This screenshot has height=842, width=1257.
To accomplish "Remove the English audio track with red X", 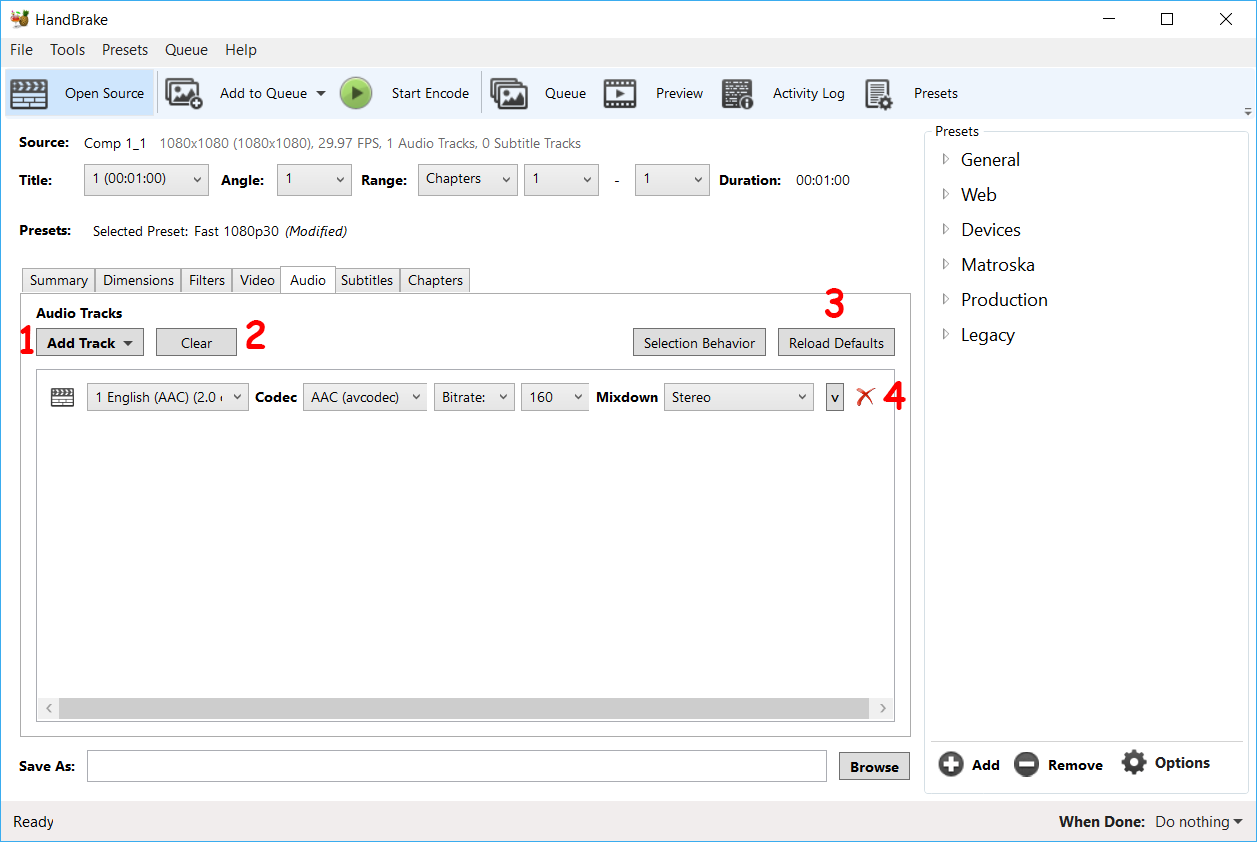I will coord(865,397).
